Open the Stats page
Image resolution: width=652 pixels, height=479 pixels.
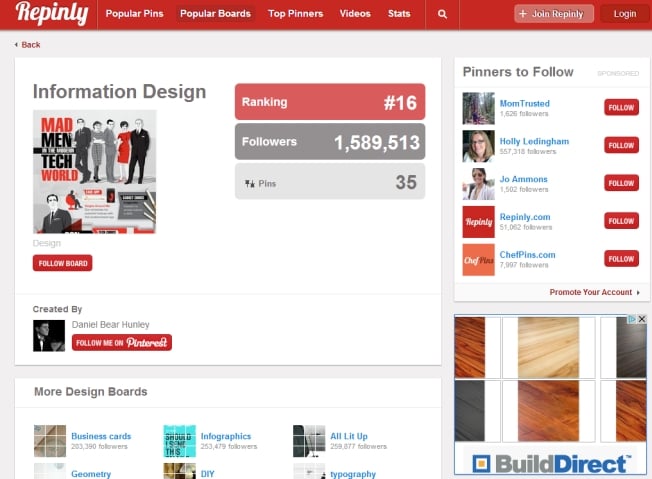tap(399, 14)
